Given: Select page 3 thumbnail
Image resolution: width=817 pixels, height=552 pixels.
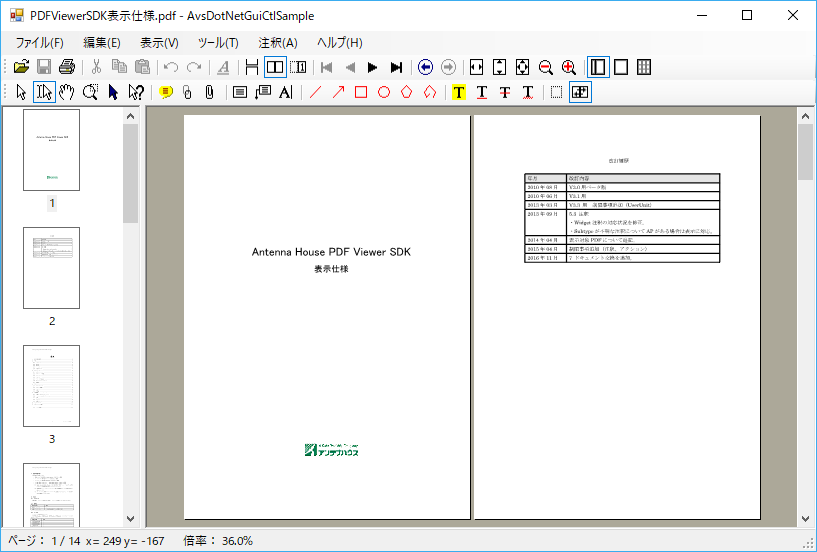Looking at the screenshot, I should (x=52, y=386).
